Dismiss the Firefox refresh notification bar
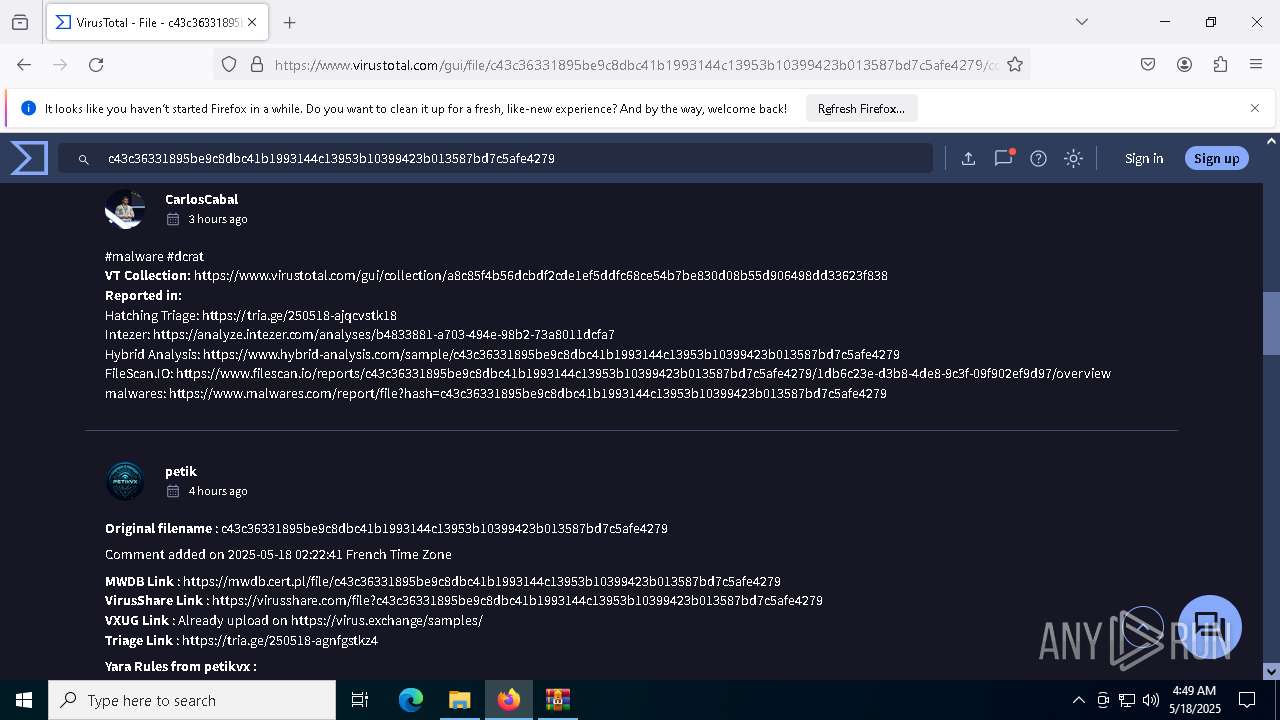The height and width of the screenshot is (720, 1280). click(x=1255, y=108)
